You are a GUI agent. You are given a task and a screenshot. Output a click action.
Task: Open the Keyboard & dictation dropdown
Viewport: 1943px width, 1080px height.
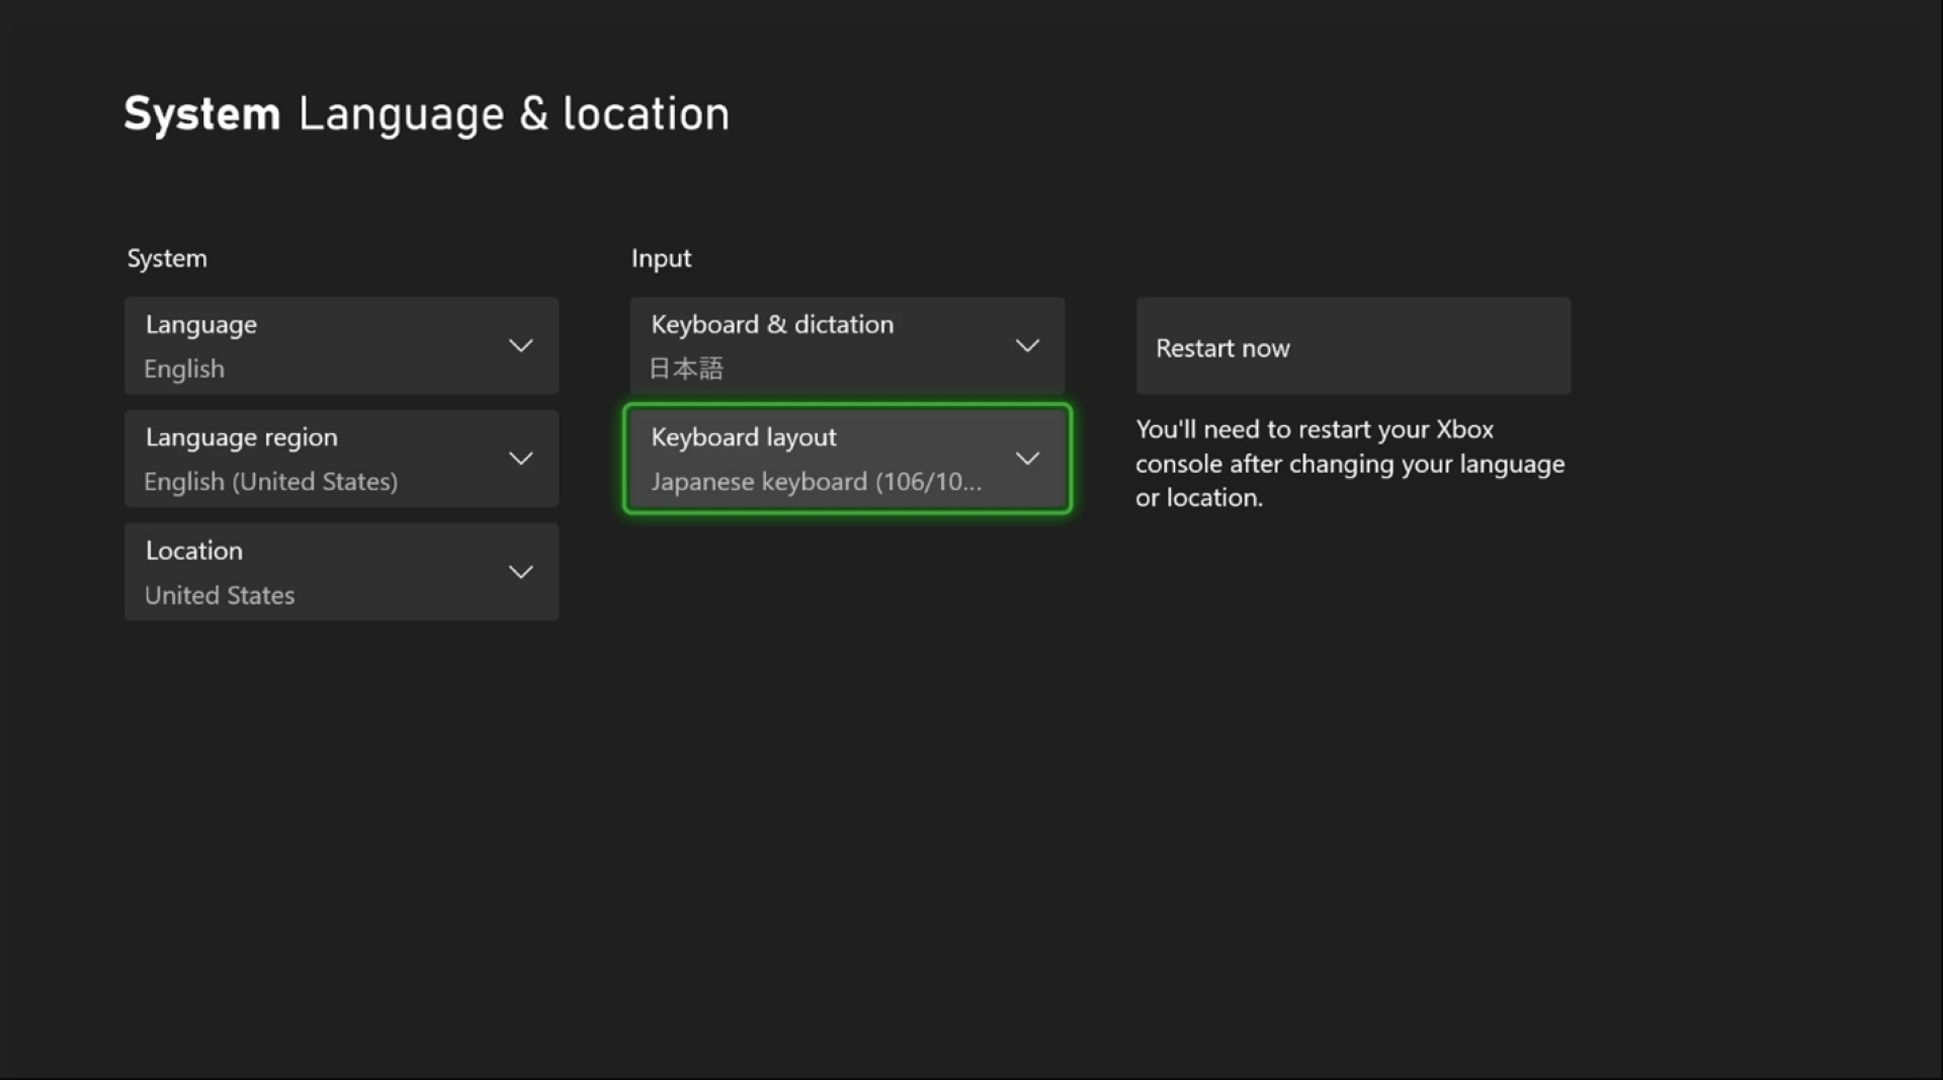tap(846, 345)
